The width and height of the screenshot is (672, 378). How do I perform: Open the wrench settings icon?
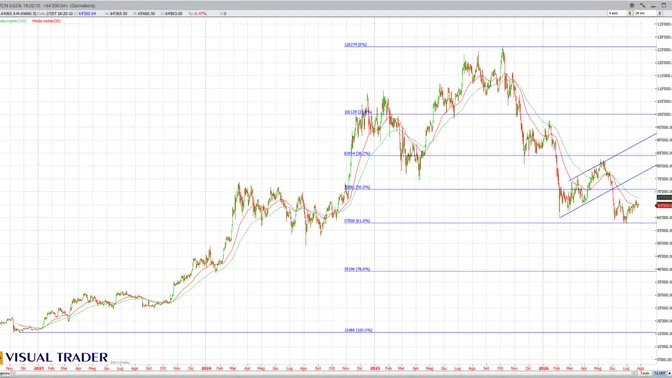point(642,6)
